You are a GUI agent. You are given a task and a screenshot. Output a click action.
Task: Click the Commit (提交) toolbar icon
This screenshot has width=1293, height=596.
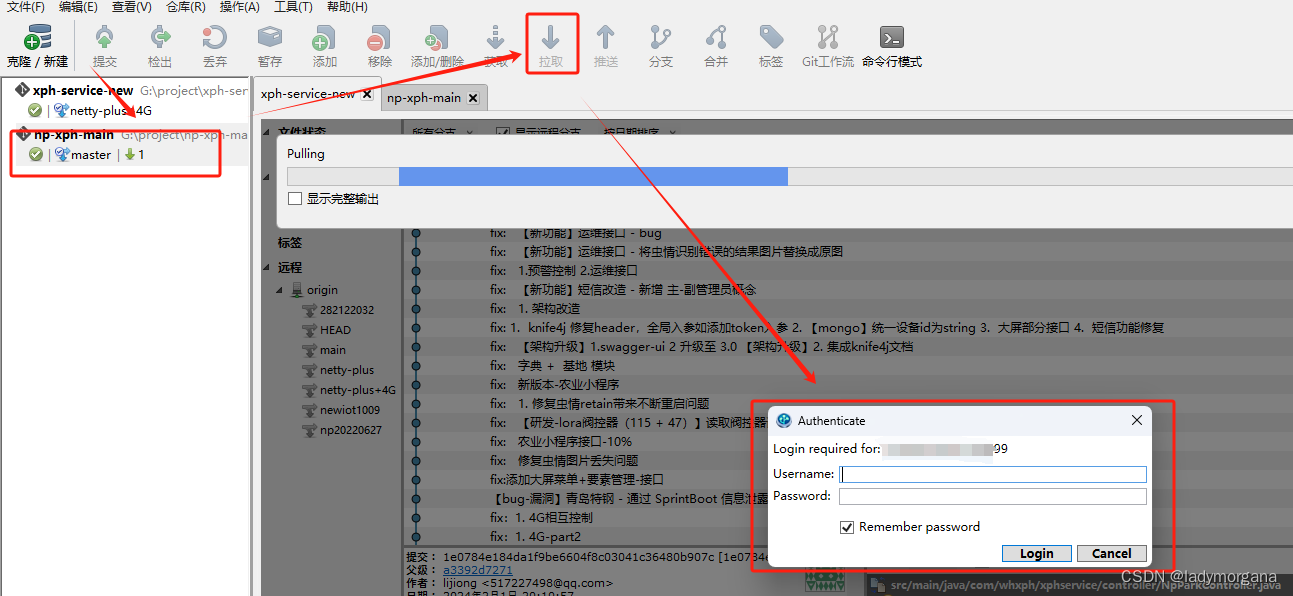pos(105,38)
